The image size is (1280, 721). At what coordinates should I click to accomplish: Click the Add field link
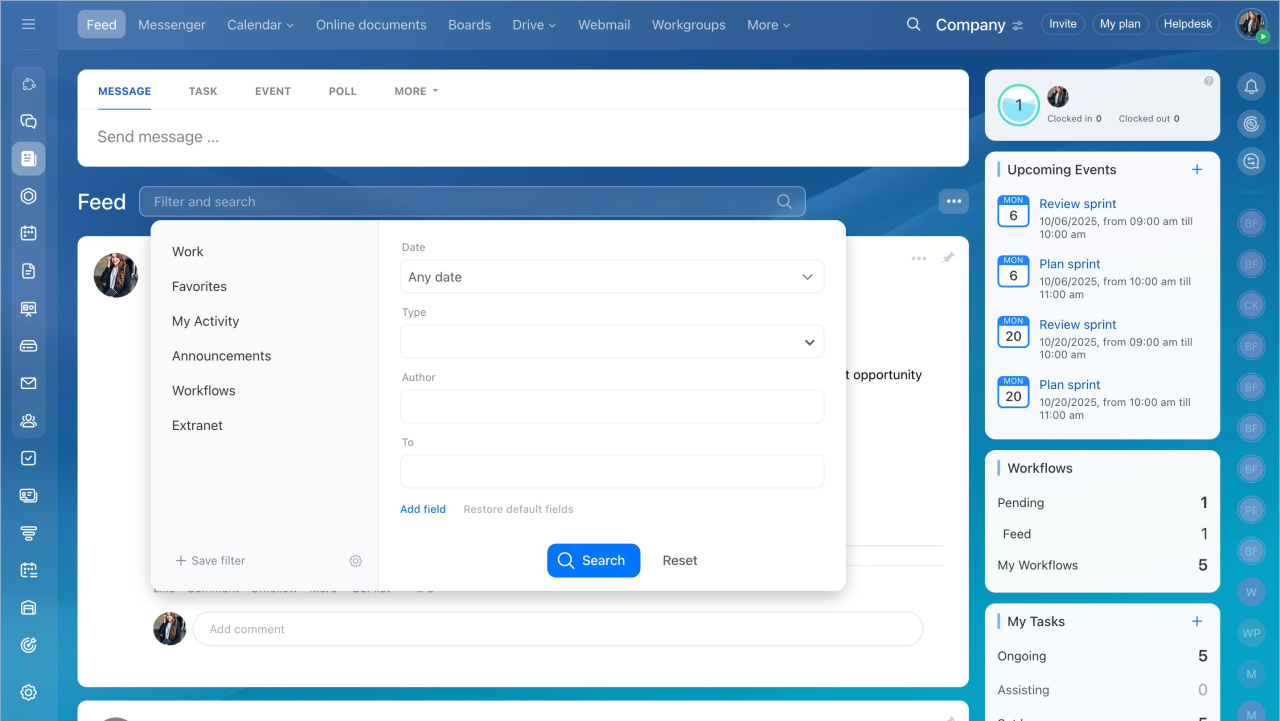pyautogui.click(x=423, y=509)
